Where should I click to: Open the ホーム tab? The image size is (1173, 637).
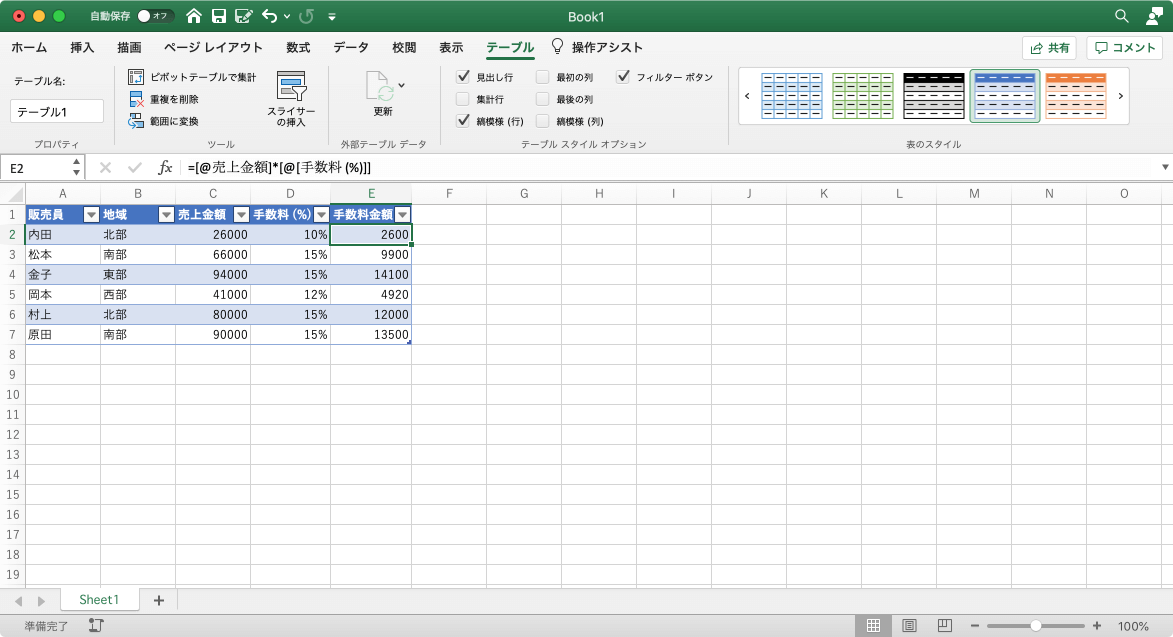point(29,47)
